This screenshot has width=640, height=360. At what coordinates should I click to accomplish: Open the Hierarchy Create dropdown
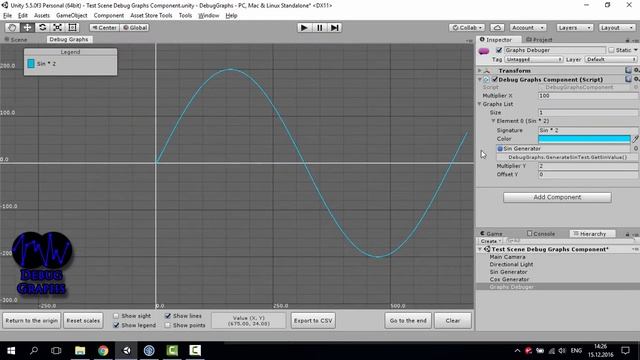[x=491, y=241]
